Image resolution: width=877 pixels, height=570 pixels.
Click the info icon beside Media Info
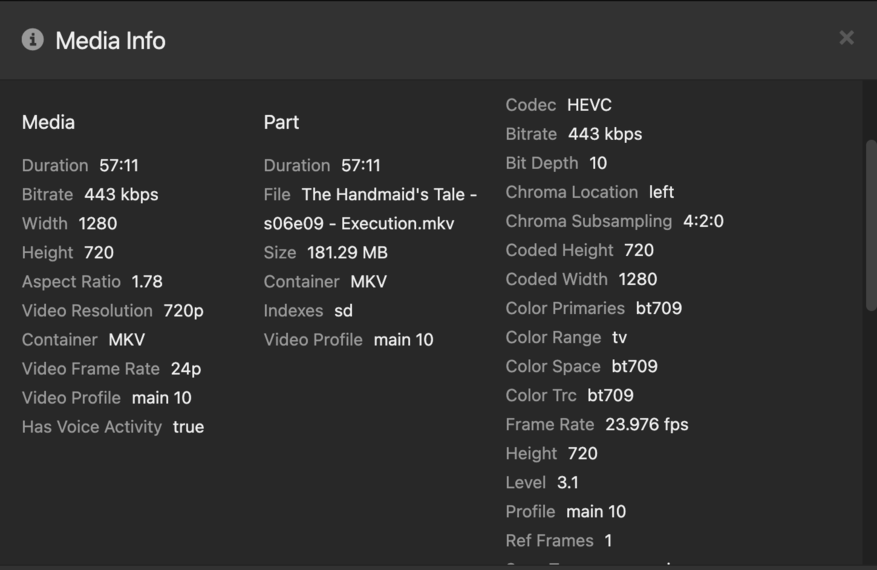pos(33,40)
